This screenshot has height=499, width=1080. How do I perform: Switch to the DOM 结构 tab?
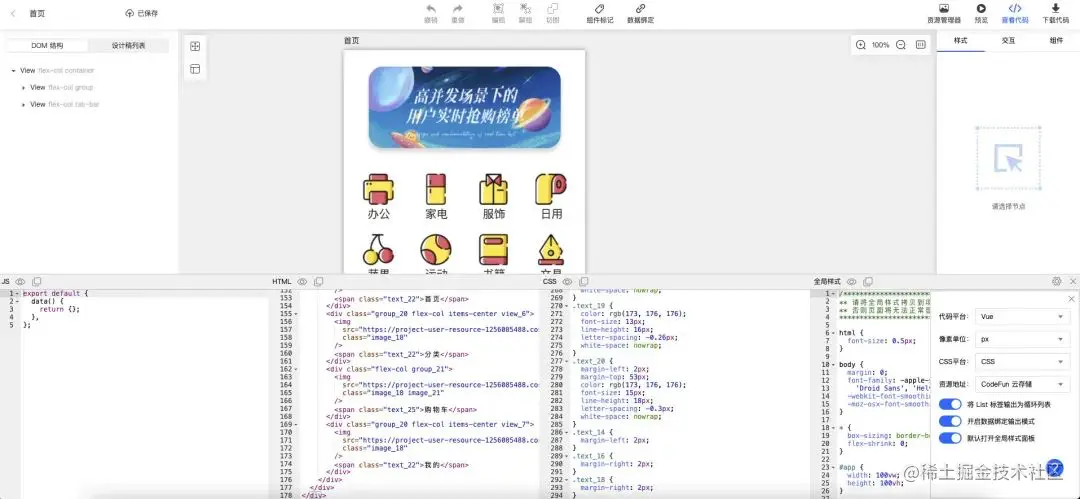47,45
